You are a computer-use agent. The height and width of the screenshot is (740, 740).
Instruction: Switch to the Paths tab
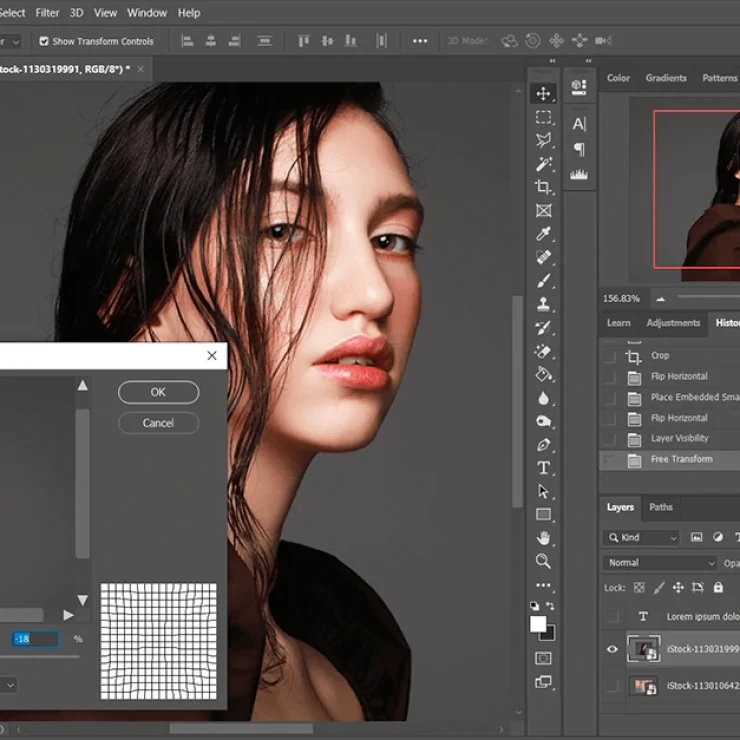(661, 507)
